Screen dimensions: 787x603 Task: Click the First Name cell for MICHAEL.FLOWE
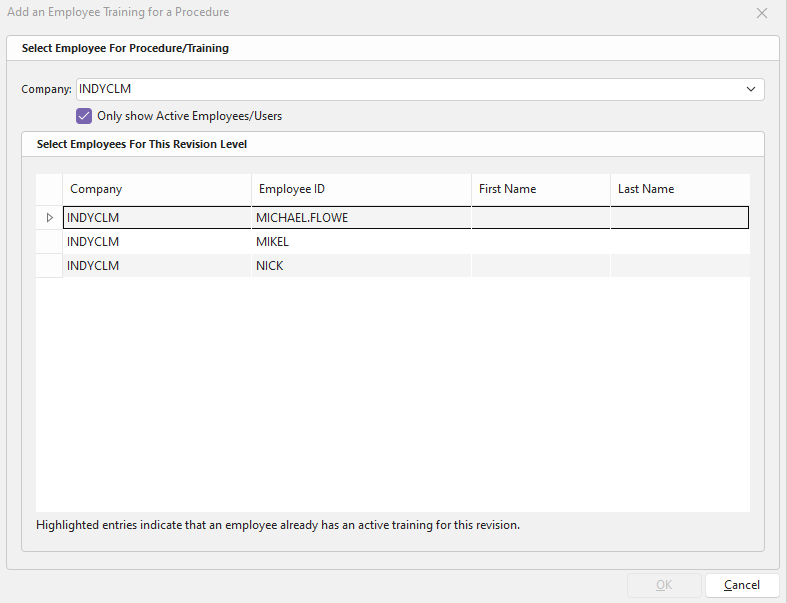(x=540, y=218)
